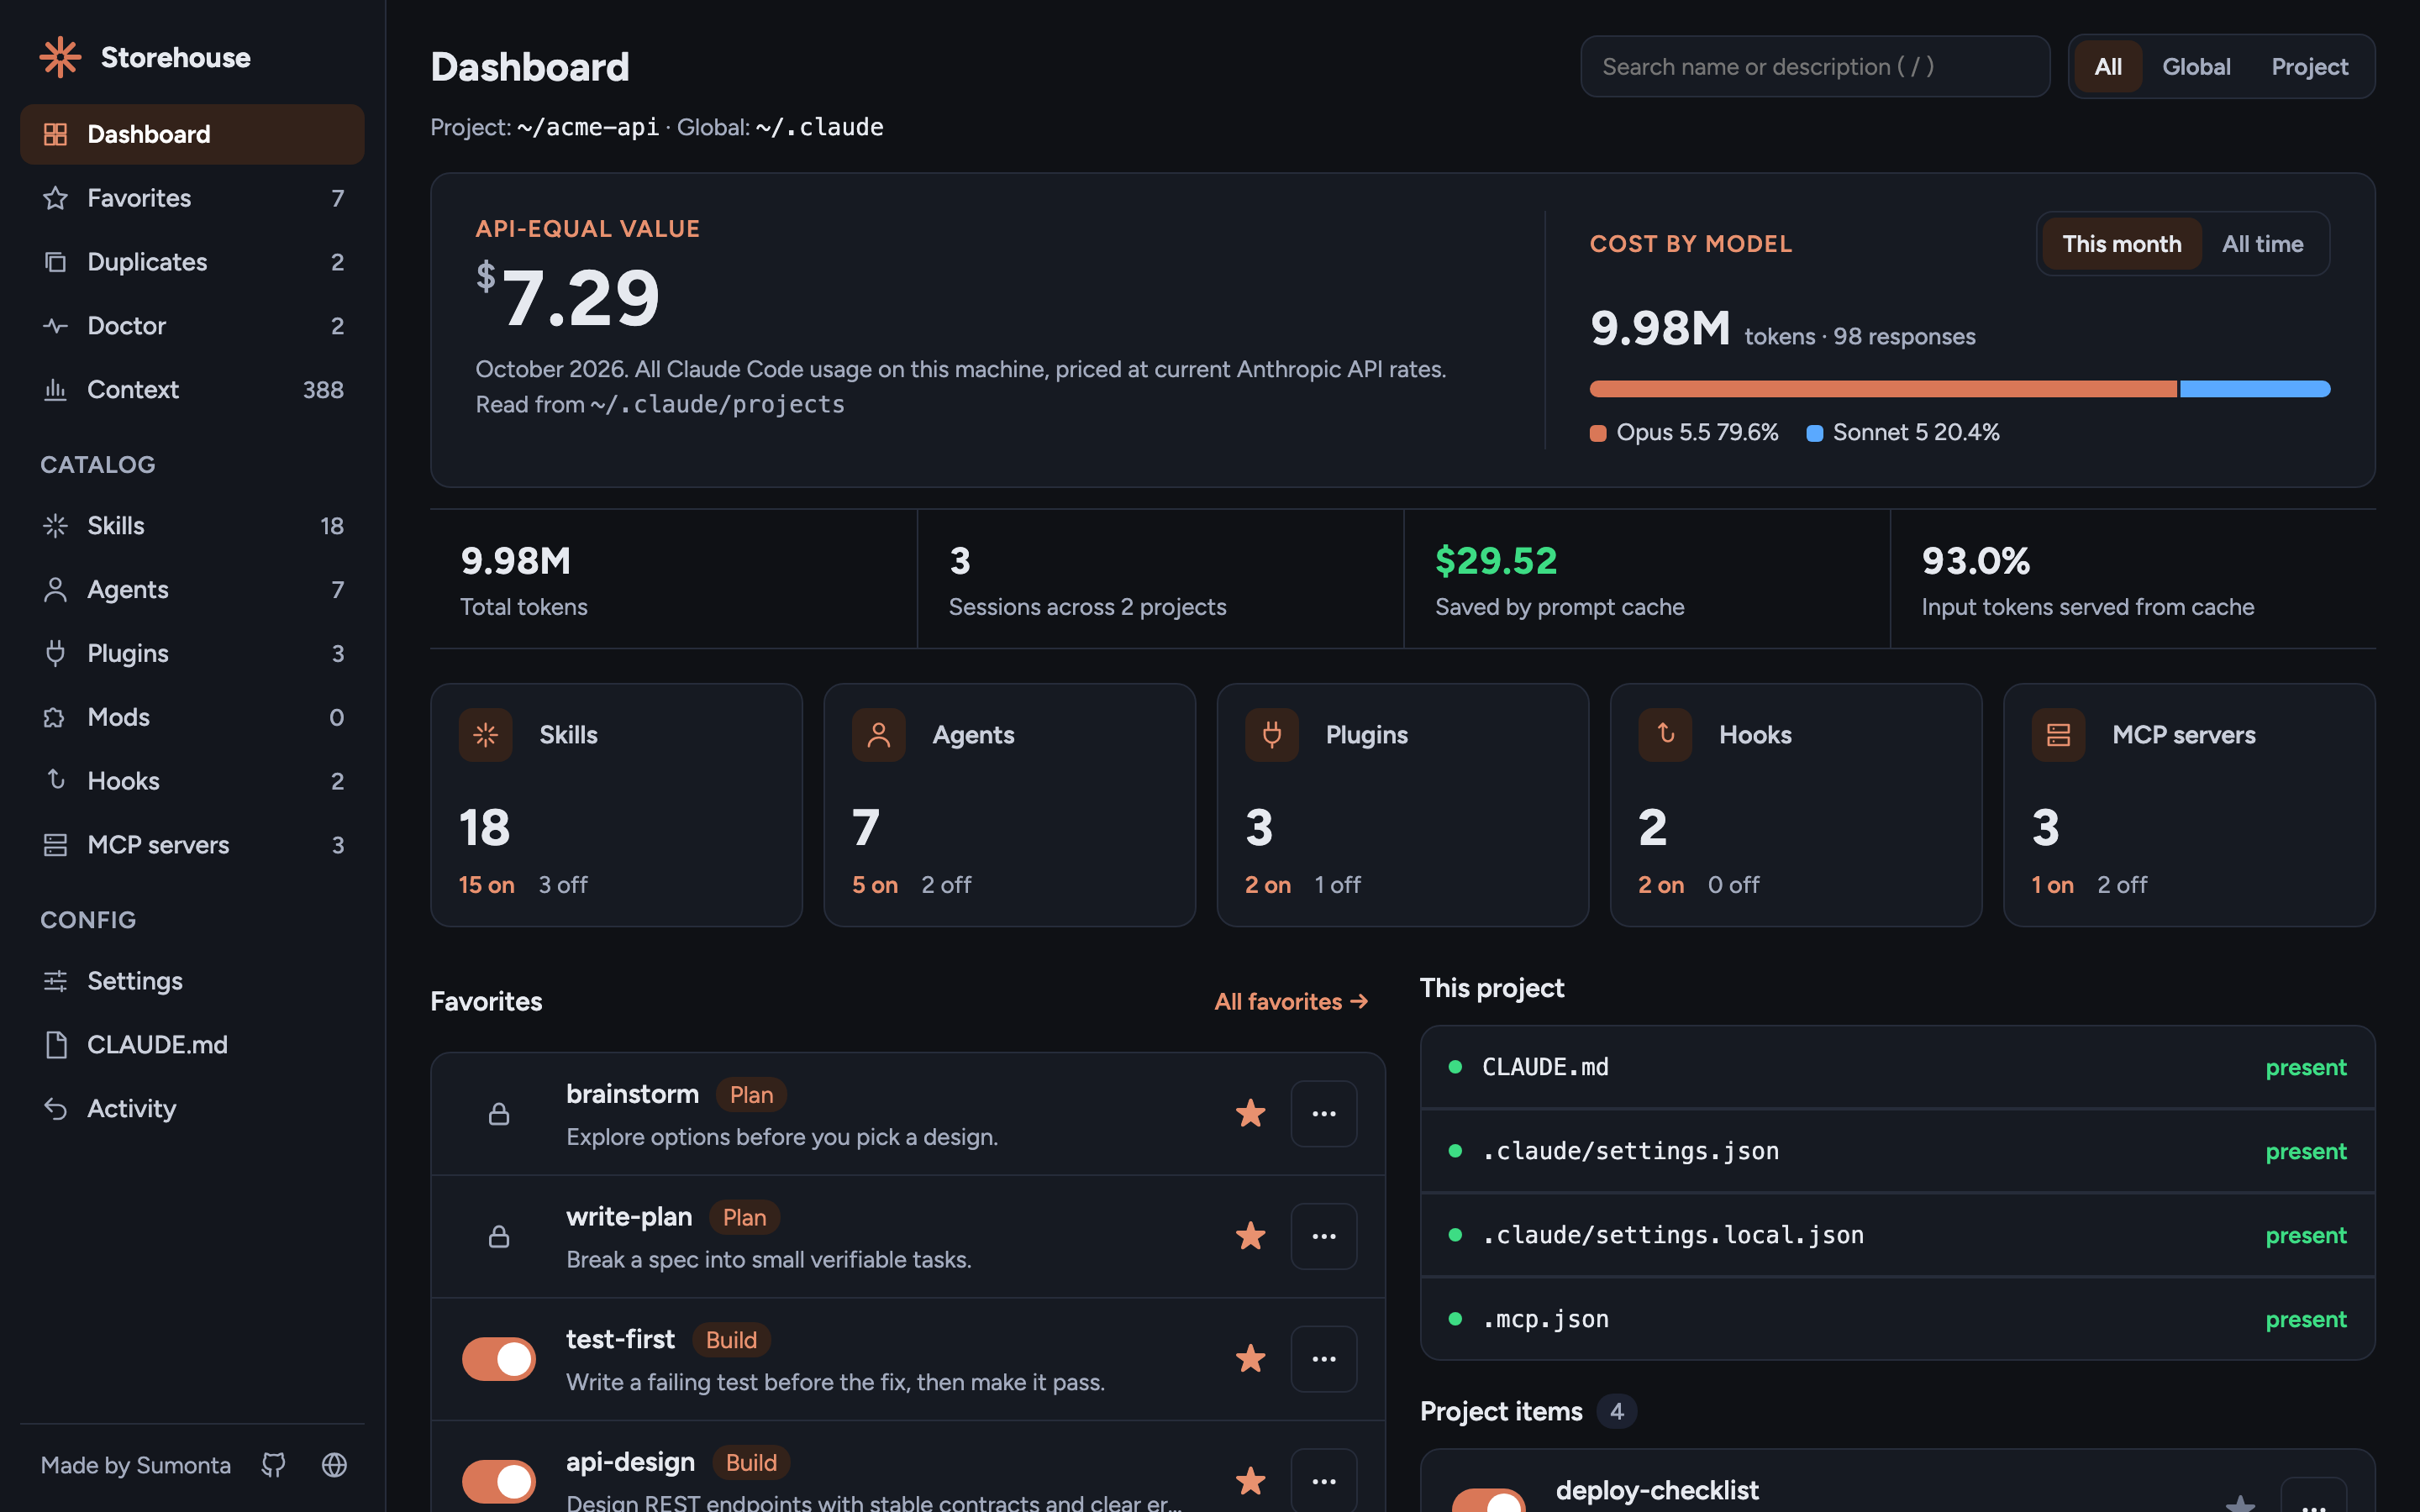
Task: Open Settings in the sidebar
Action: [x=192, y=981]
